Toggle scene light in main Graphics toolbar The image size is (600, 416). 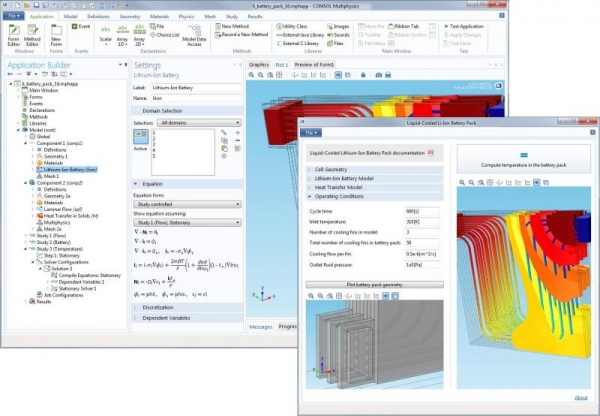point(338,75)
